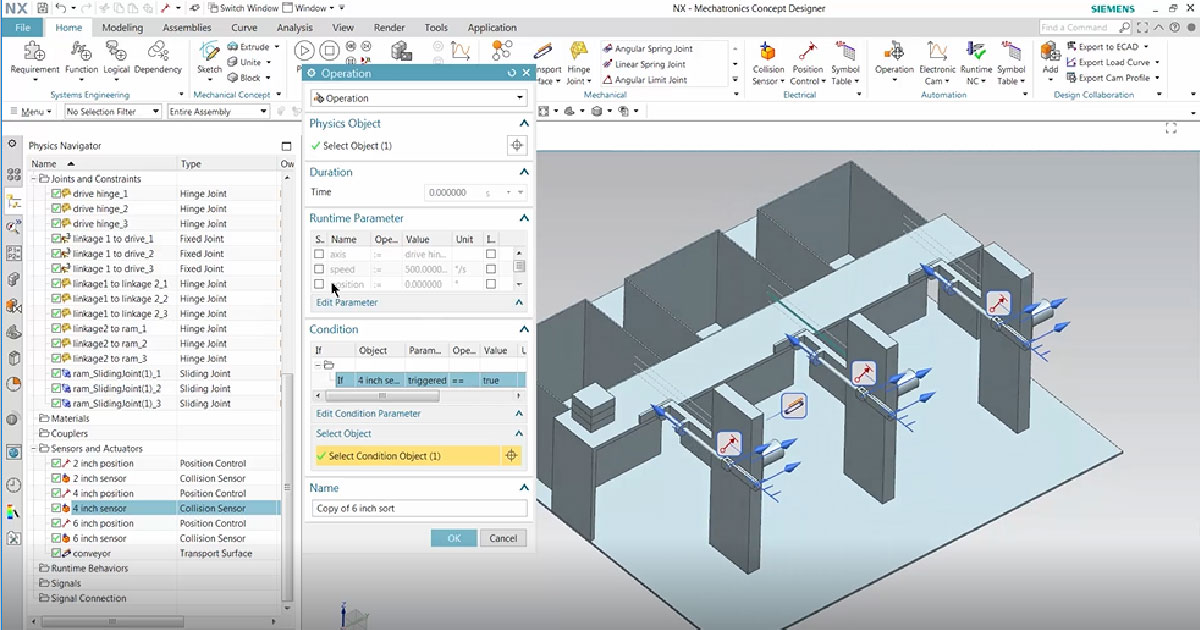1200x630 pixels.
Task: Collapse the Edit Condition Parameter section
Action: (x=519, y=413)
